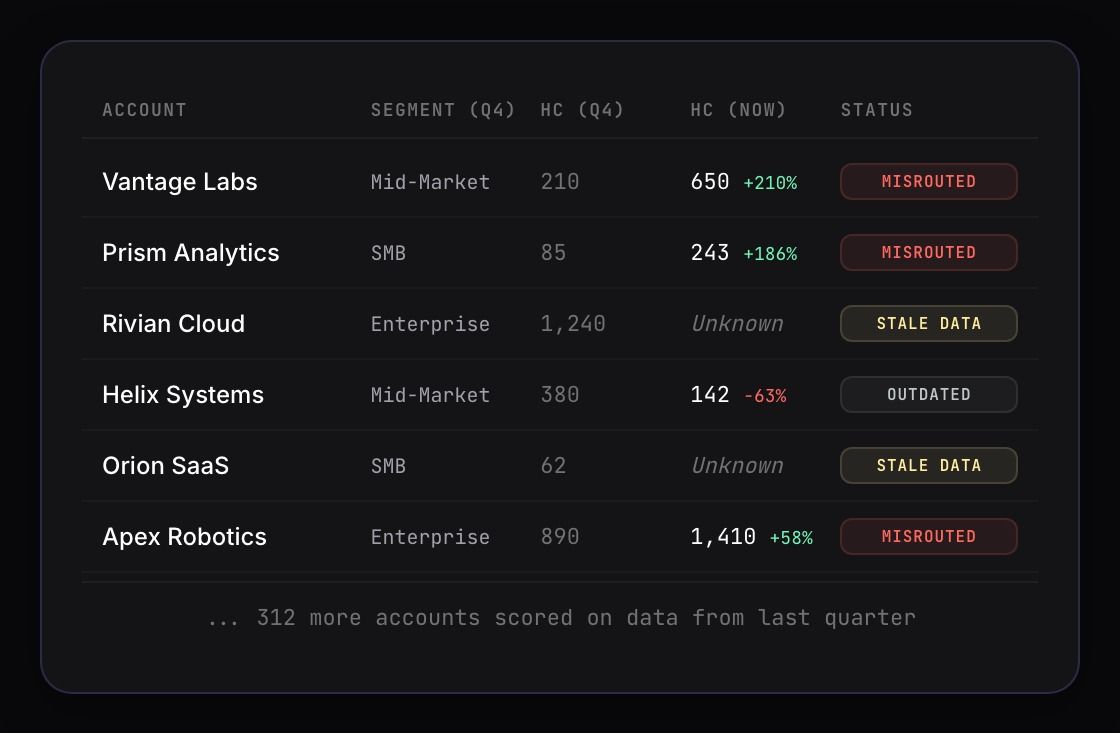Select the Prism Analytics account name

(191, 253)
